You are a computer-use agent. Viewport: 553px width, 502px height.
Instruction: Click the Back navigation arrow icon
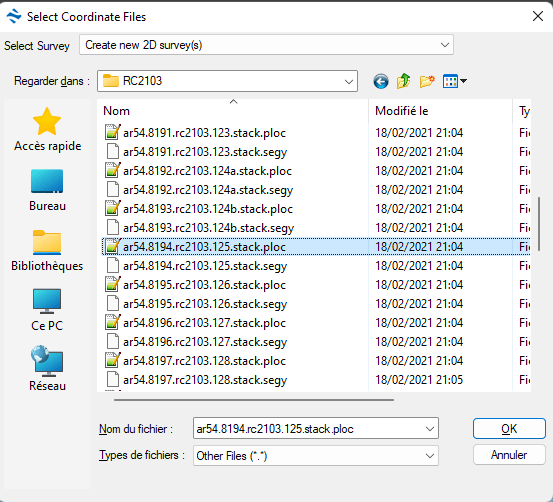point(381,81)
